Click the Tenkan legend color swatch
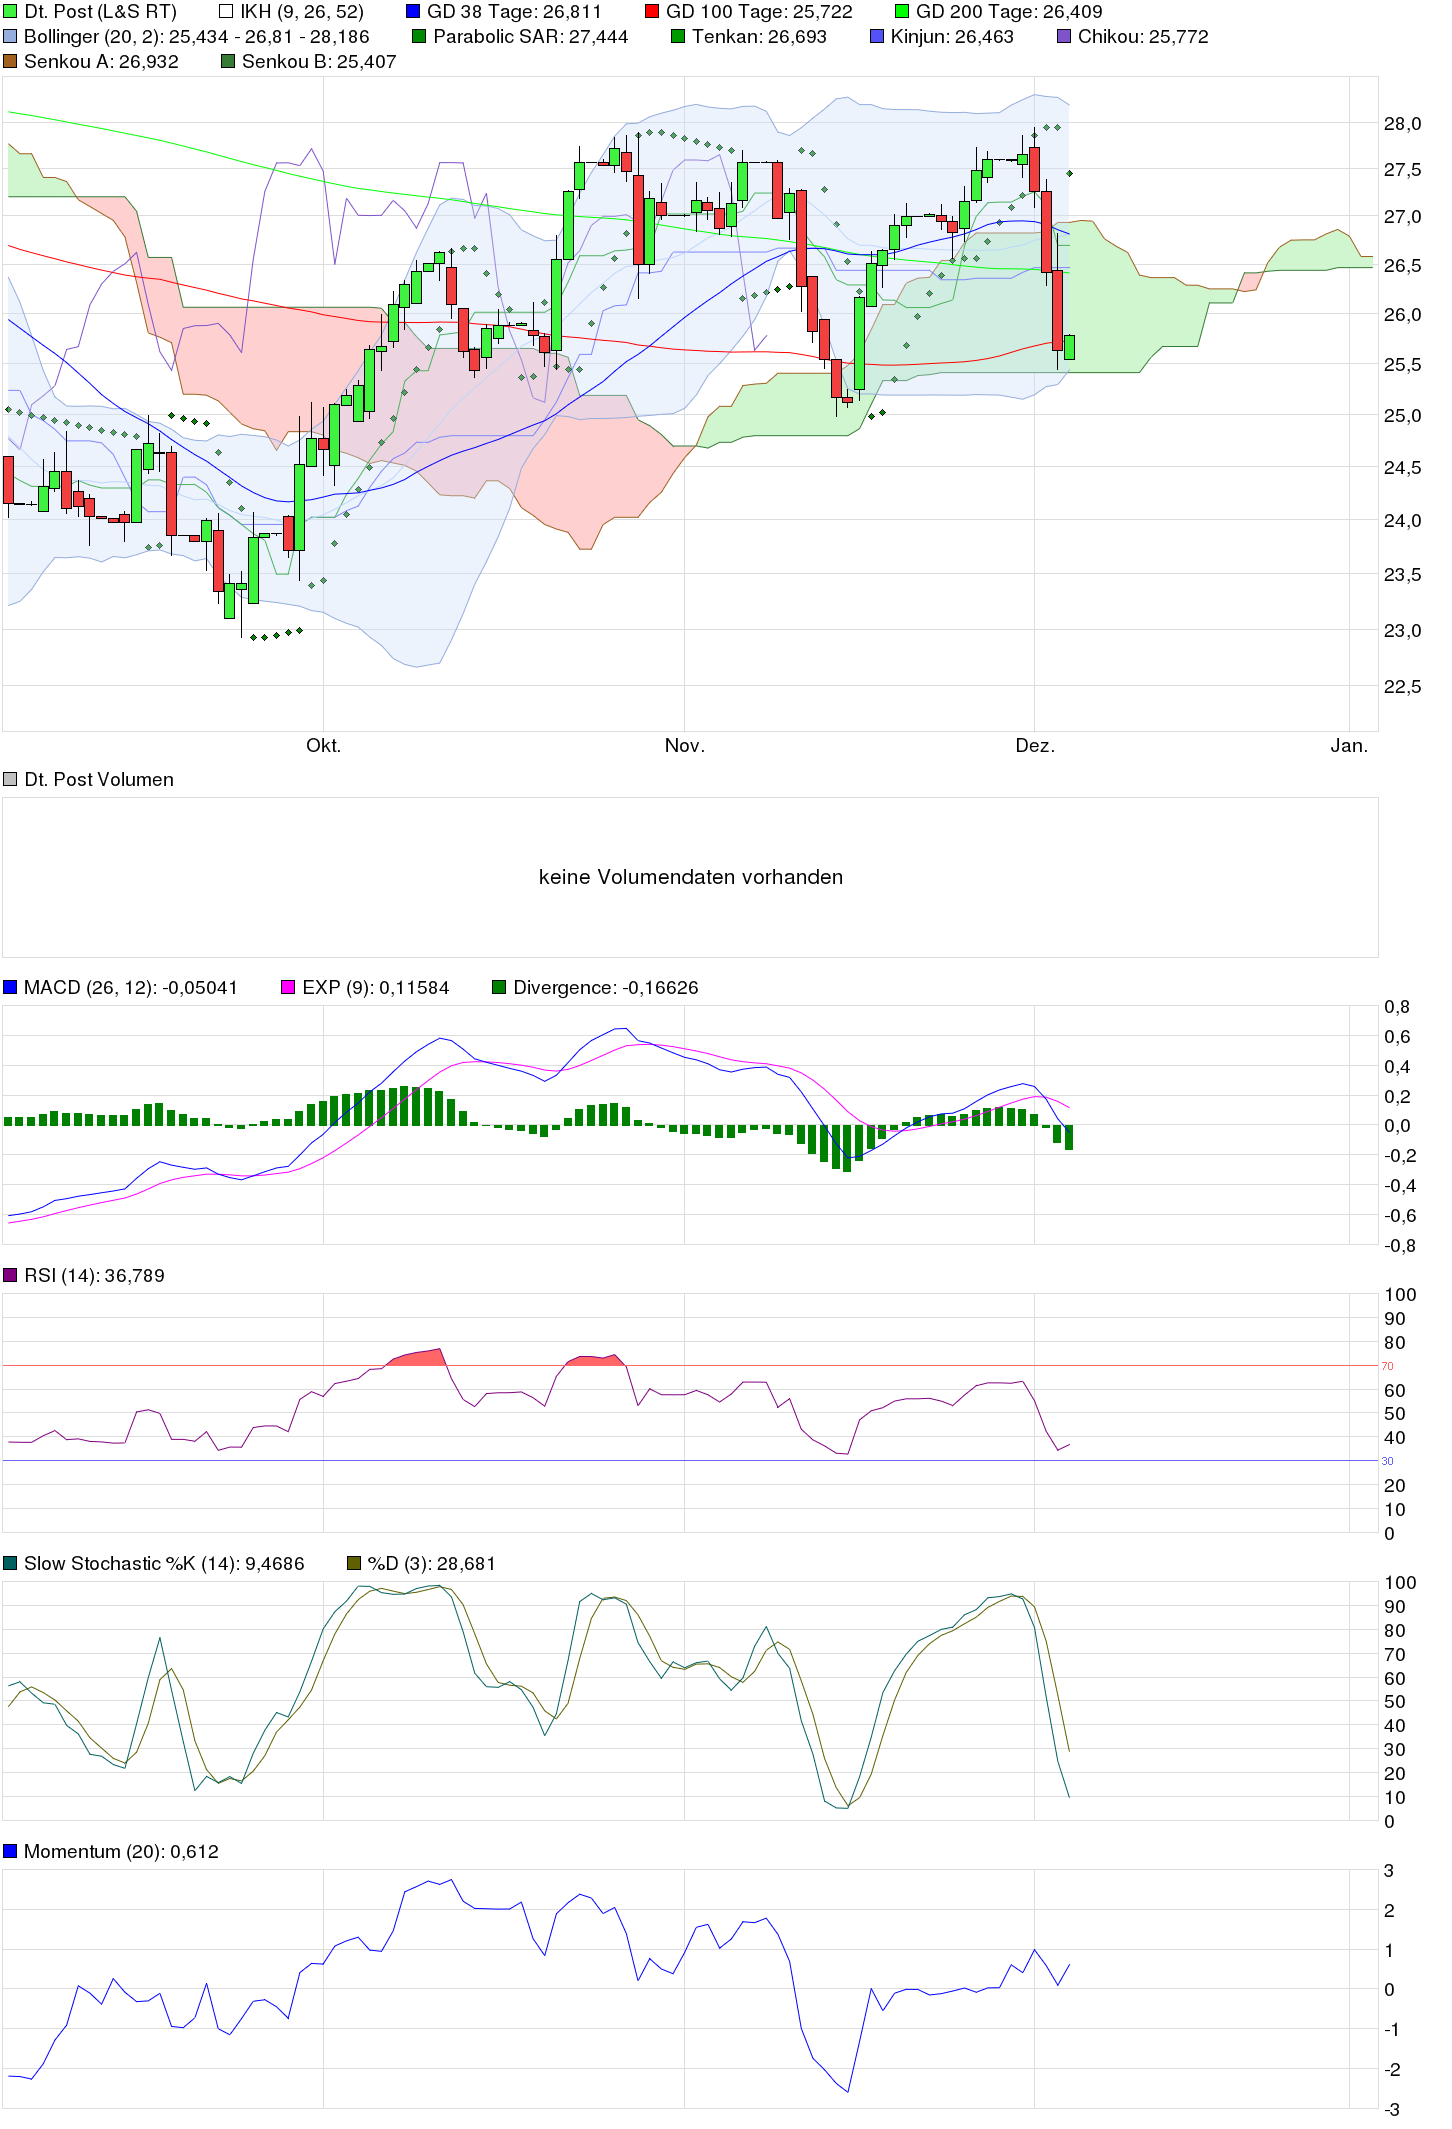 (x=678, y=37)
